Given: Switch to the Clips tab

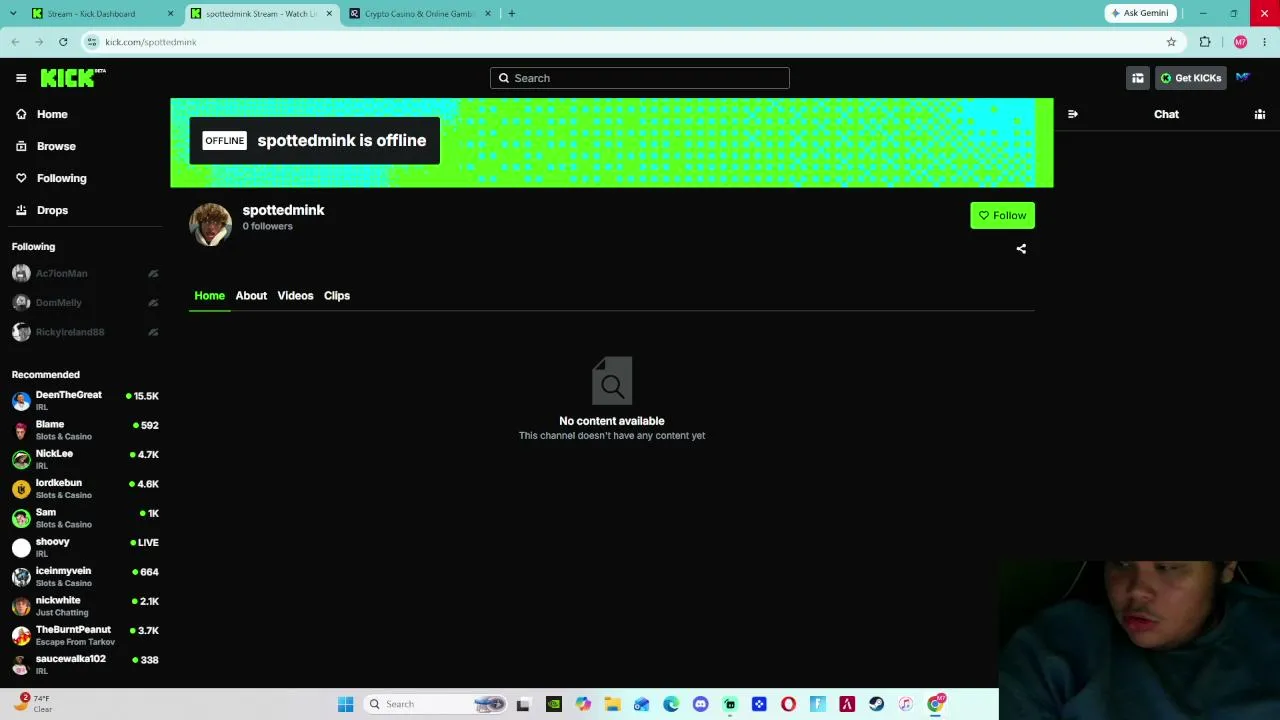Looking at the screenshot, I should tap(337, 296).
